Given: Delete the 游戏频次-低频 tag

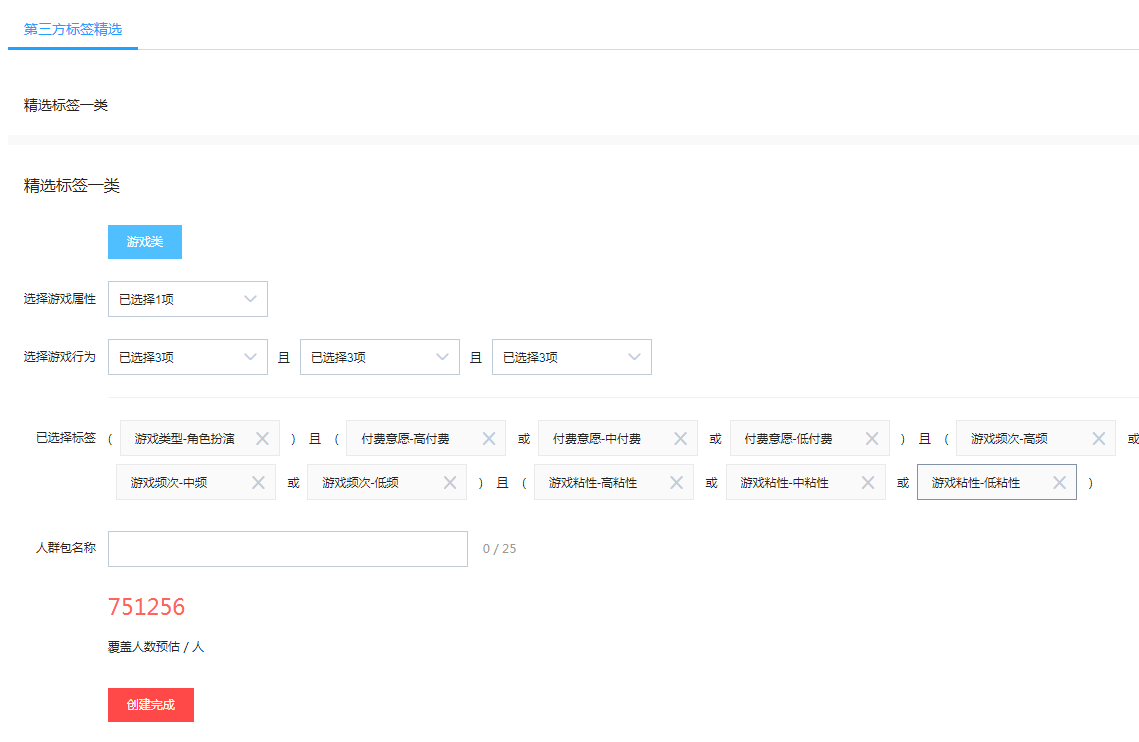Looking at the screenshot, I should click(449, 483).
